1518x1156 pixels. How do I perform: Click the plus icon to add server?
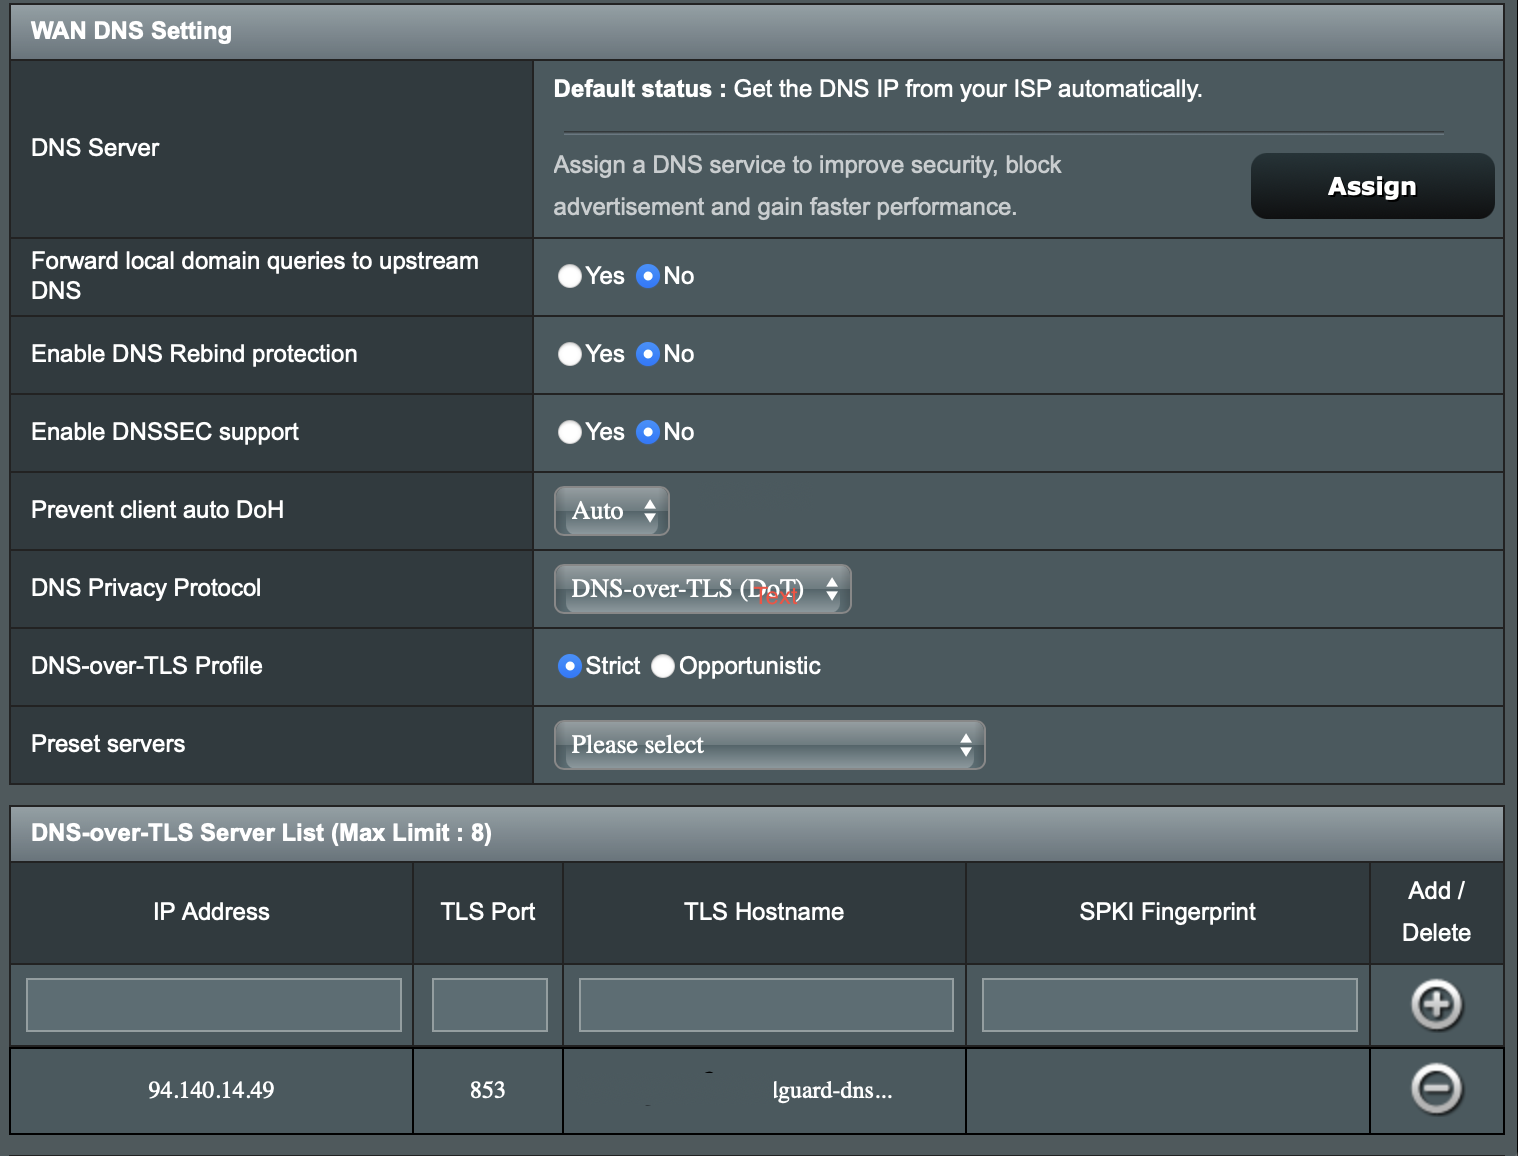point(1436,1005)
